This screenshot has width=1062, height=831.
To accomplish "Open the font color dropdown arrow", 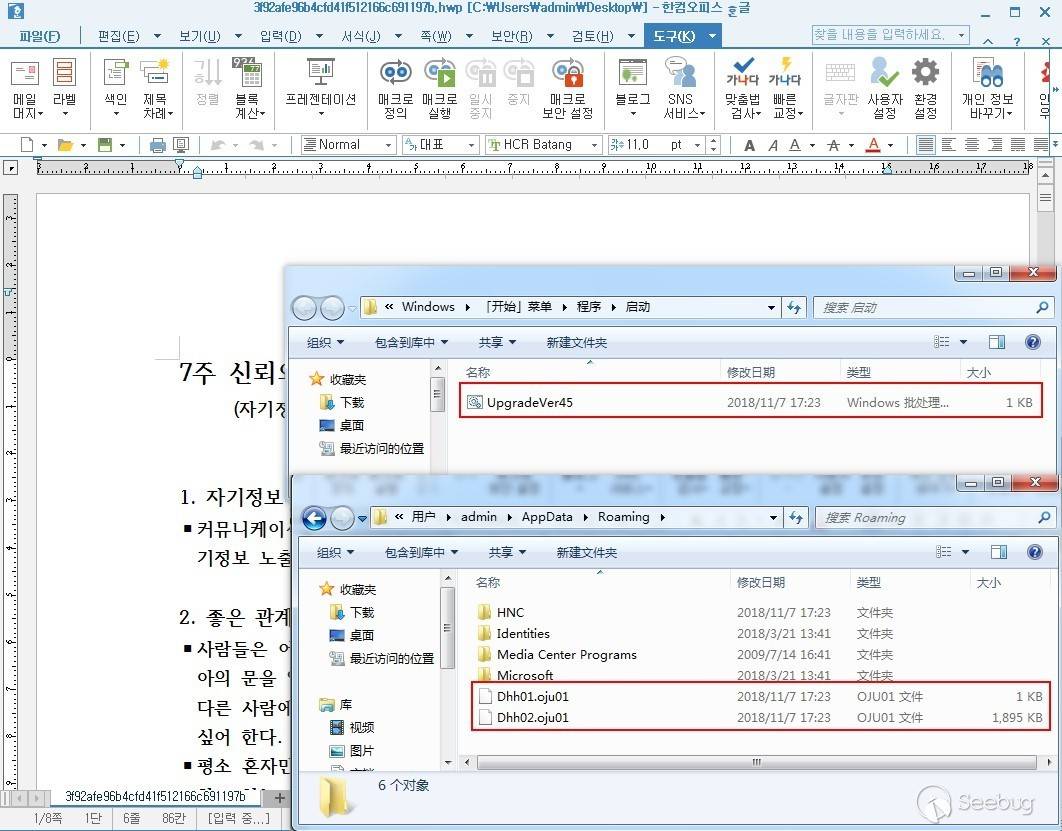I will click(890, 145).
